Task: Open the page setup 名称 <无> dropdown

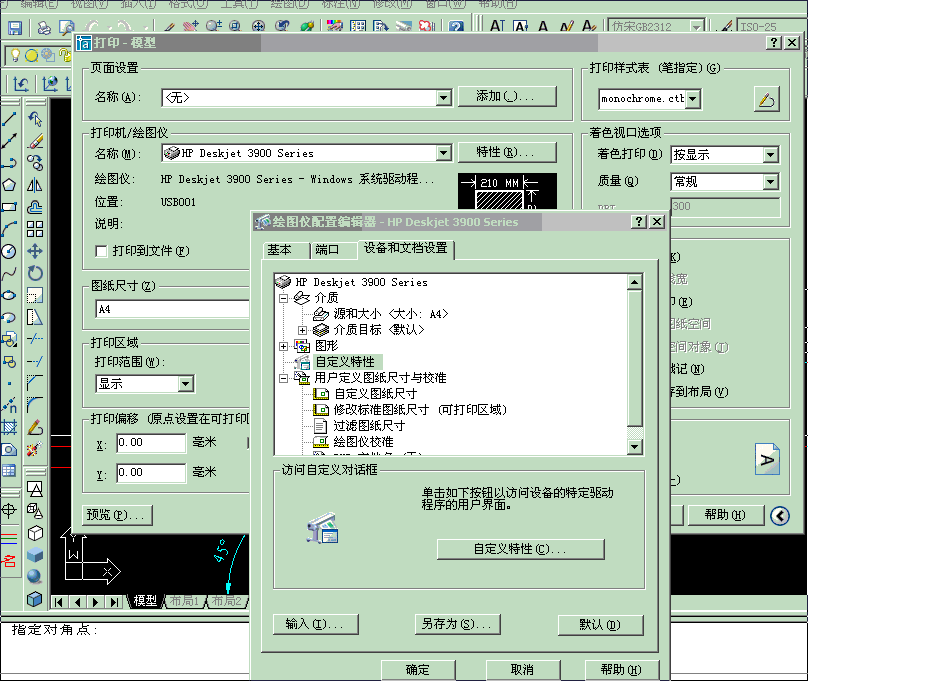Action: [x=444, y=97]
